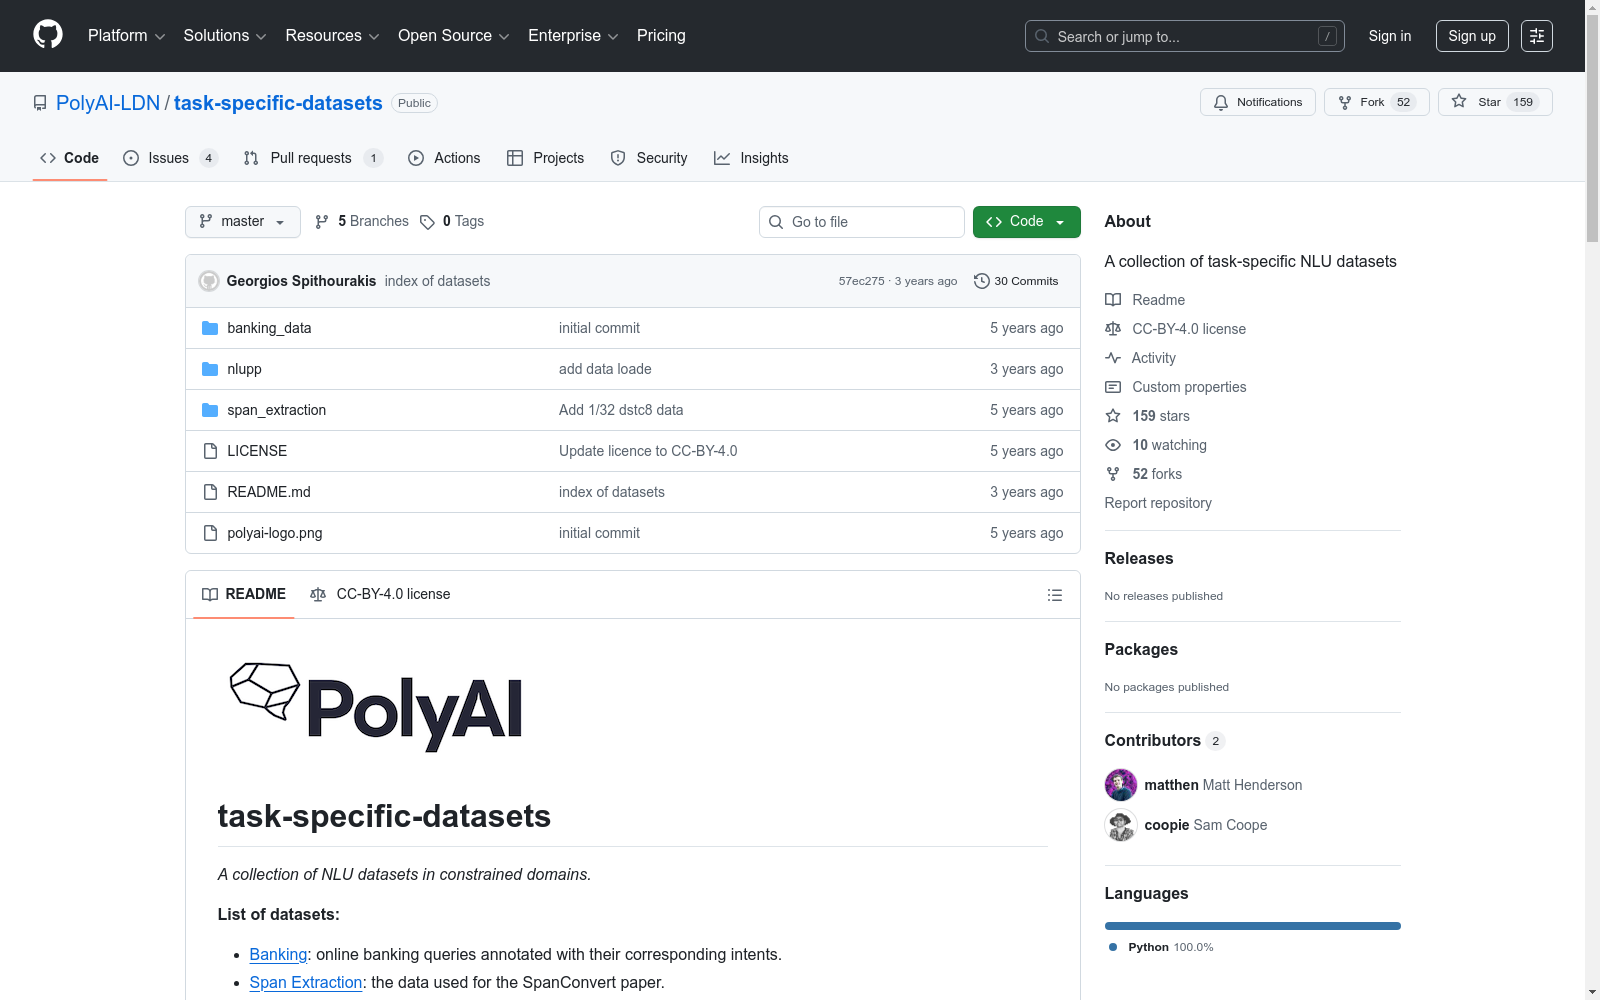Click Report repository link
Screen dimensions: 1600x1000
point(1158,503)
